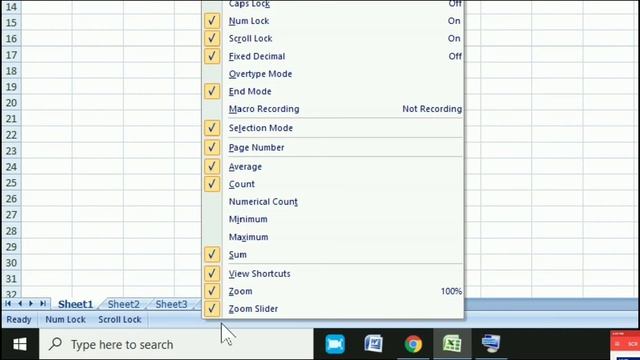
Task: Switch to Sheet1 tab
Action: click(x=76, y=304)
